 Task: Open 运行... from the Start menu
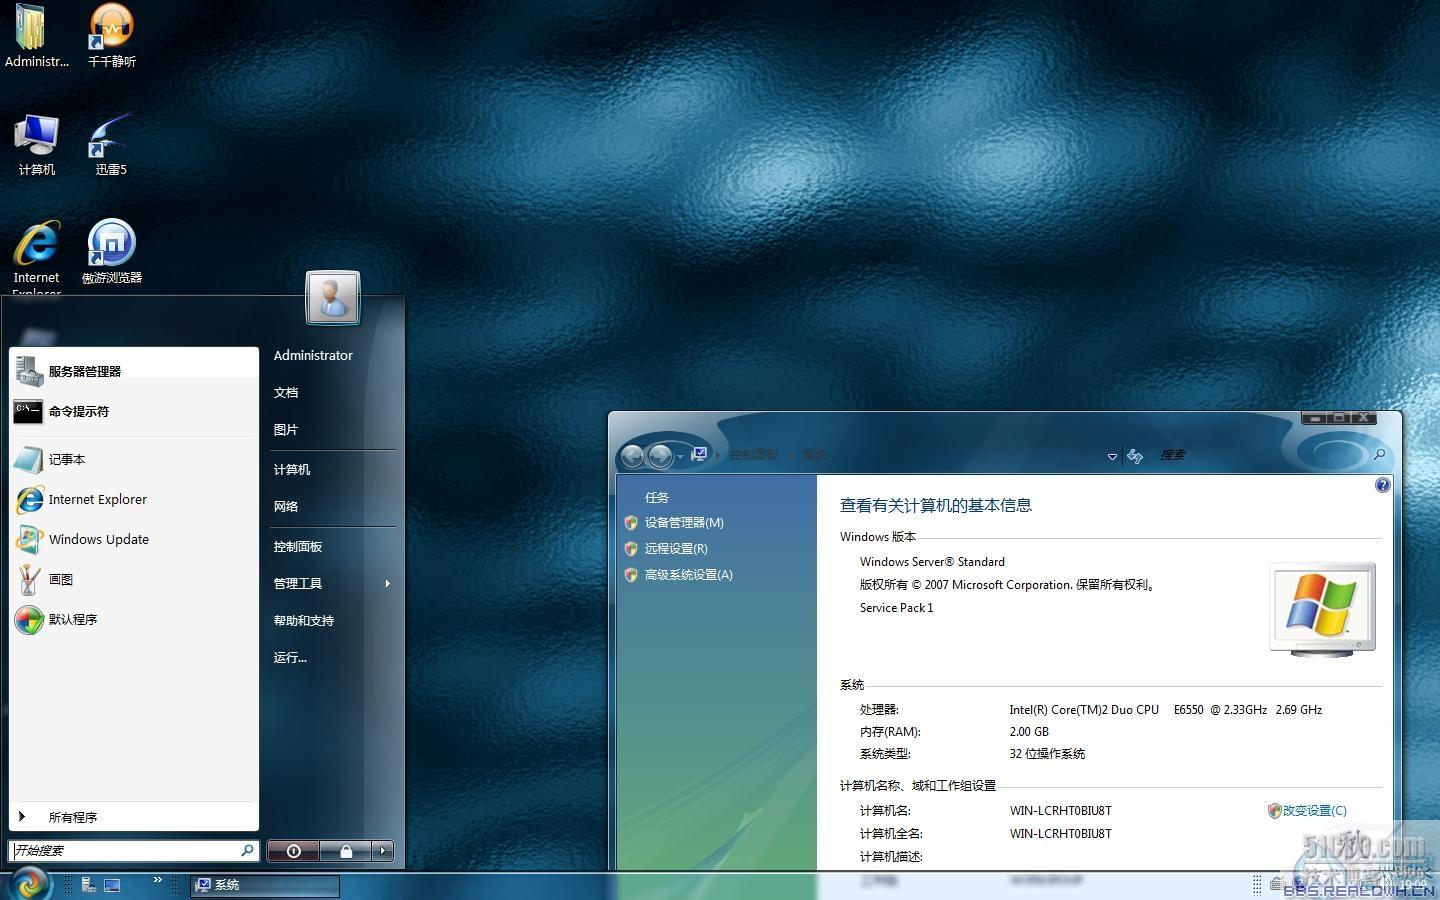tap(290, 658)
